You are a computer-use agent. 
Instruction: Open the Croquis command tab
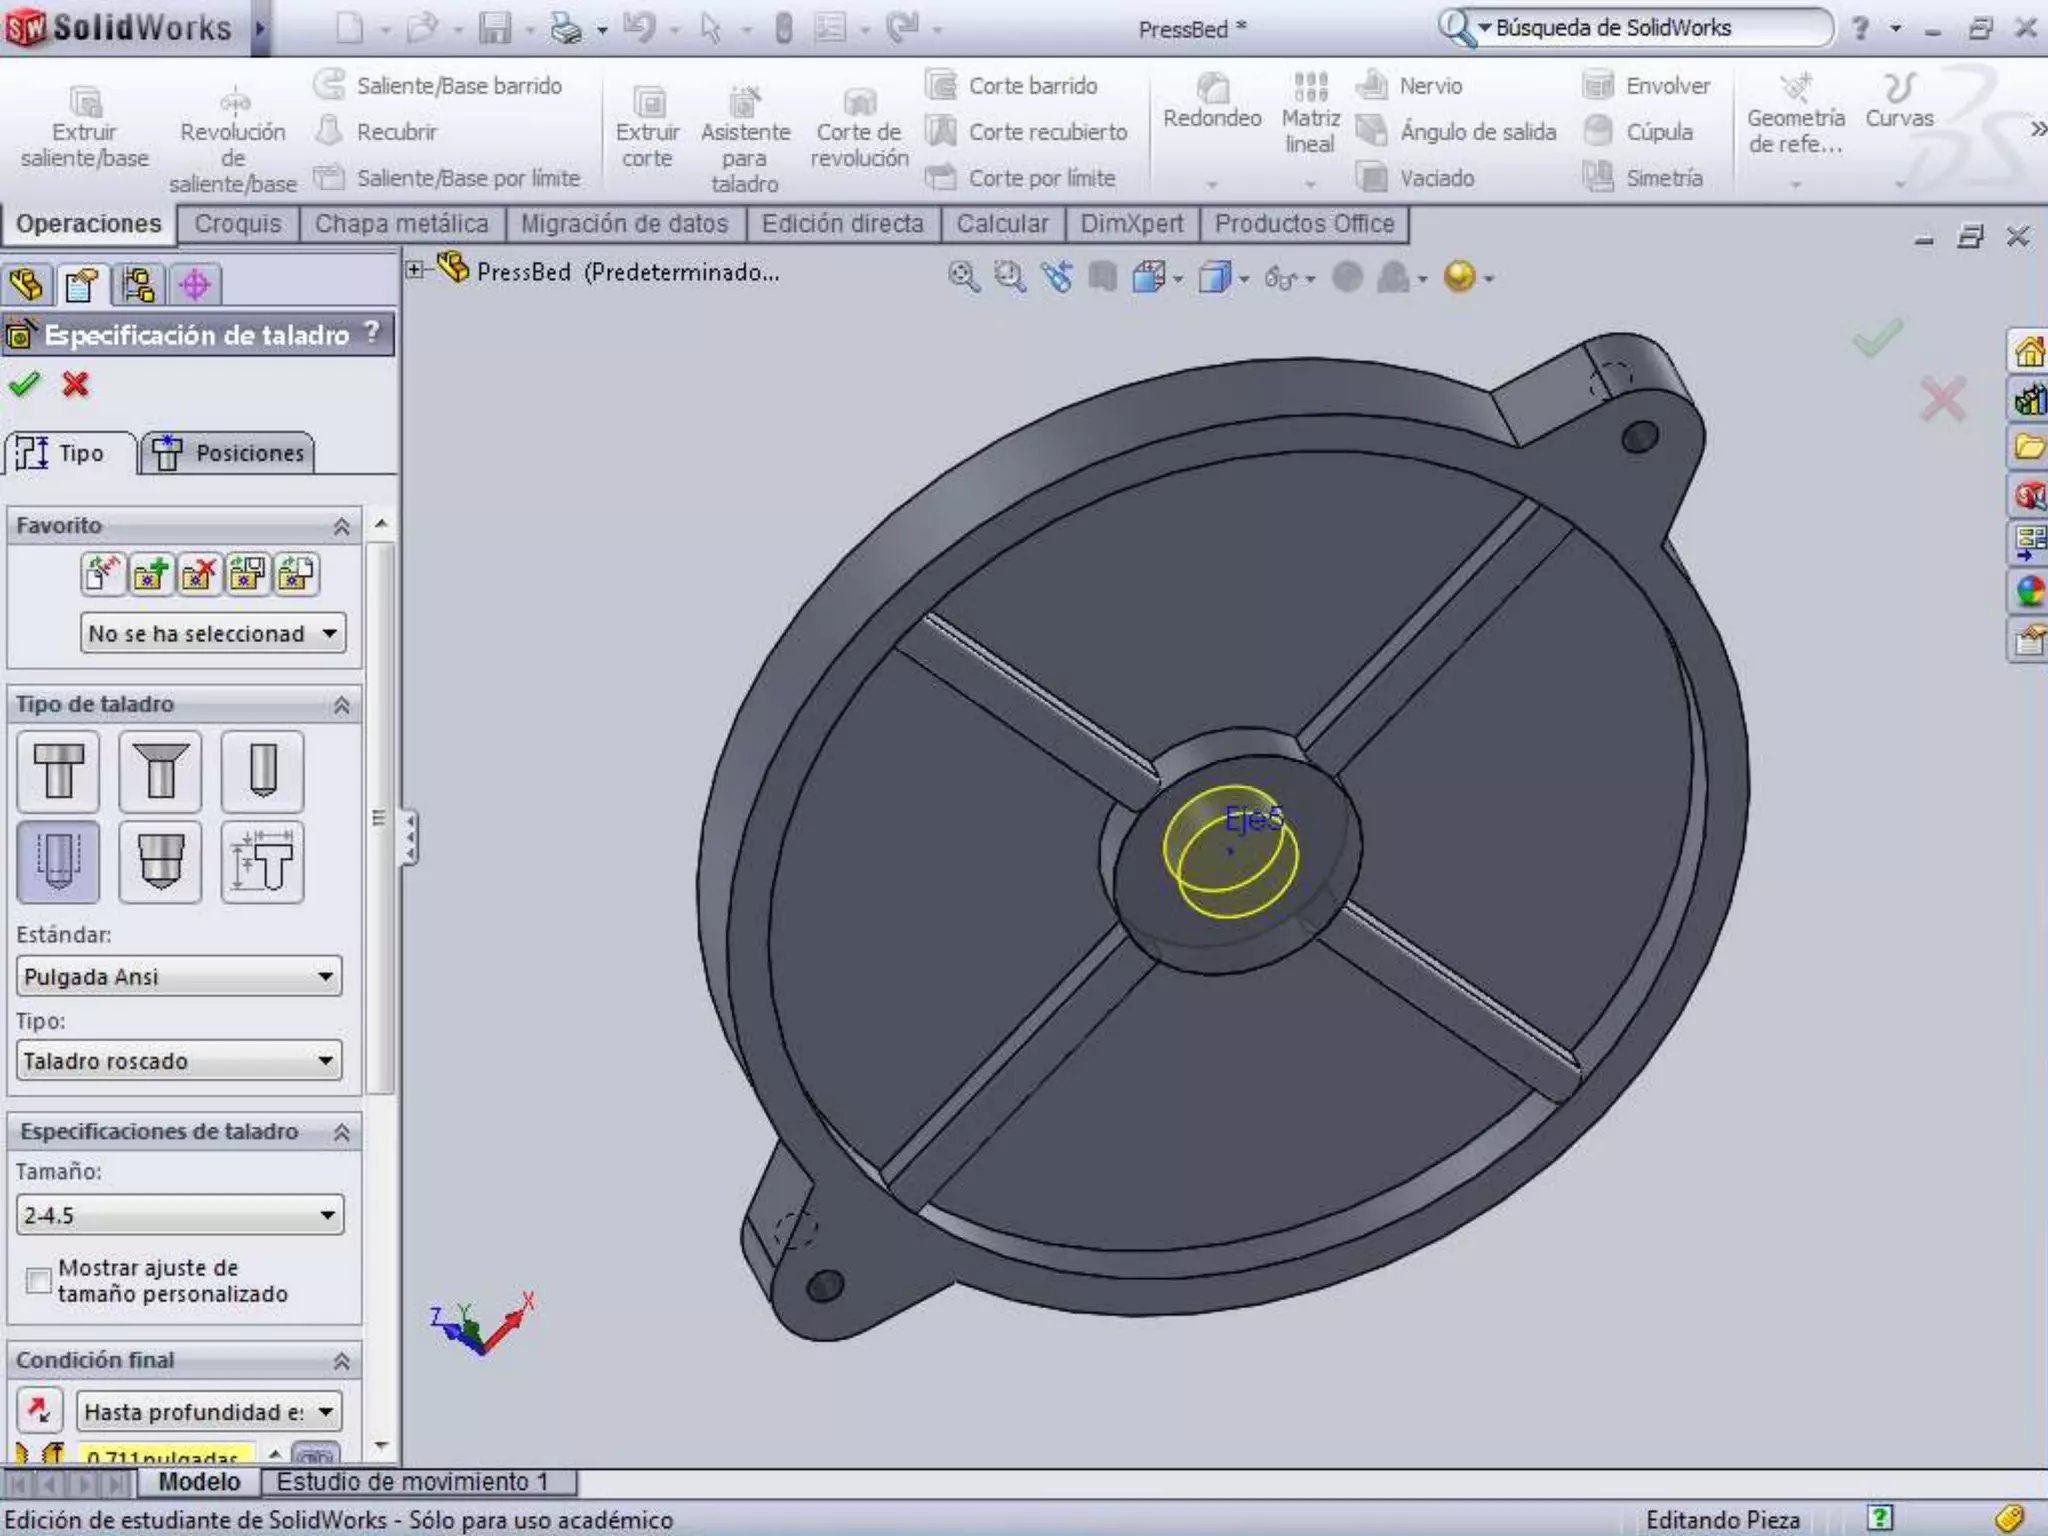237,224
